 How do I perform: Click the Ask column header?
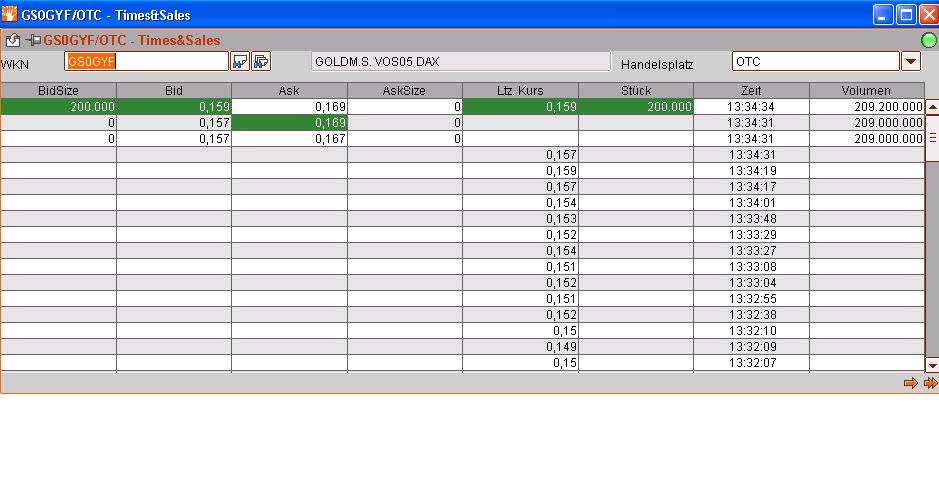click(x=289, y=91)
